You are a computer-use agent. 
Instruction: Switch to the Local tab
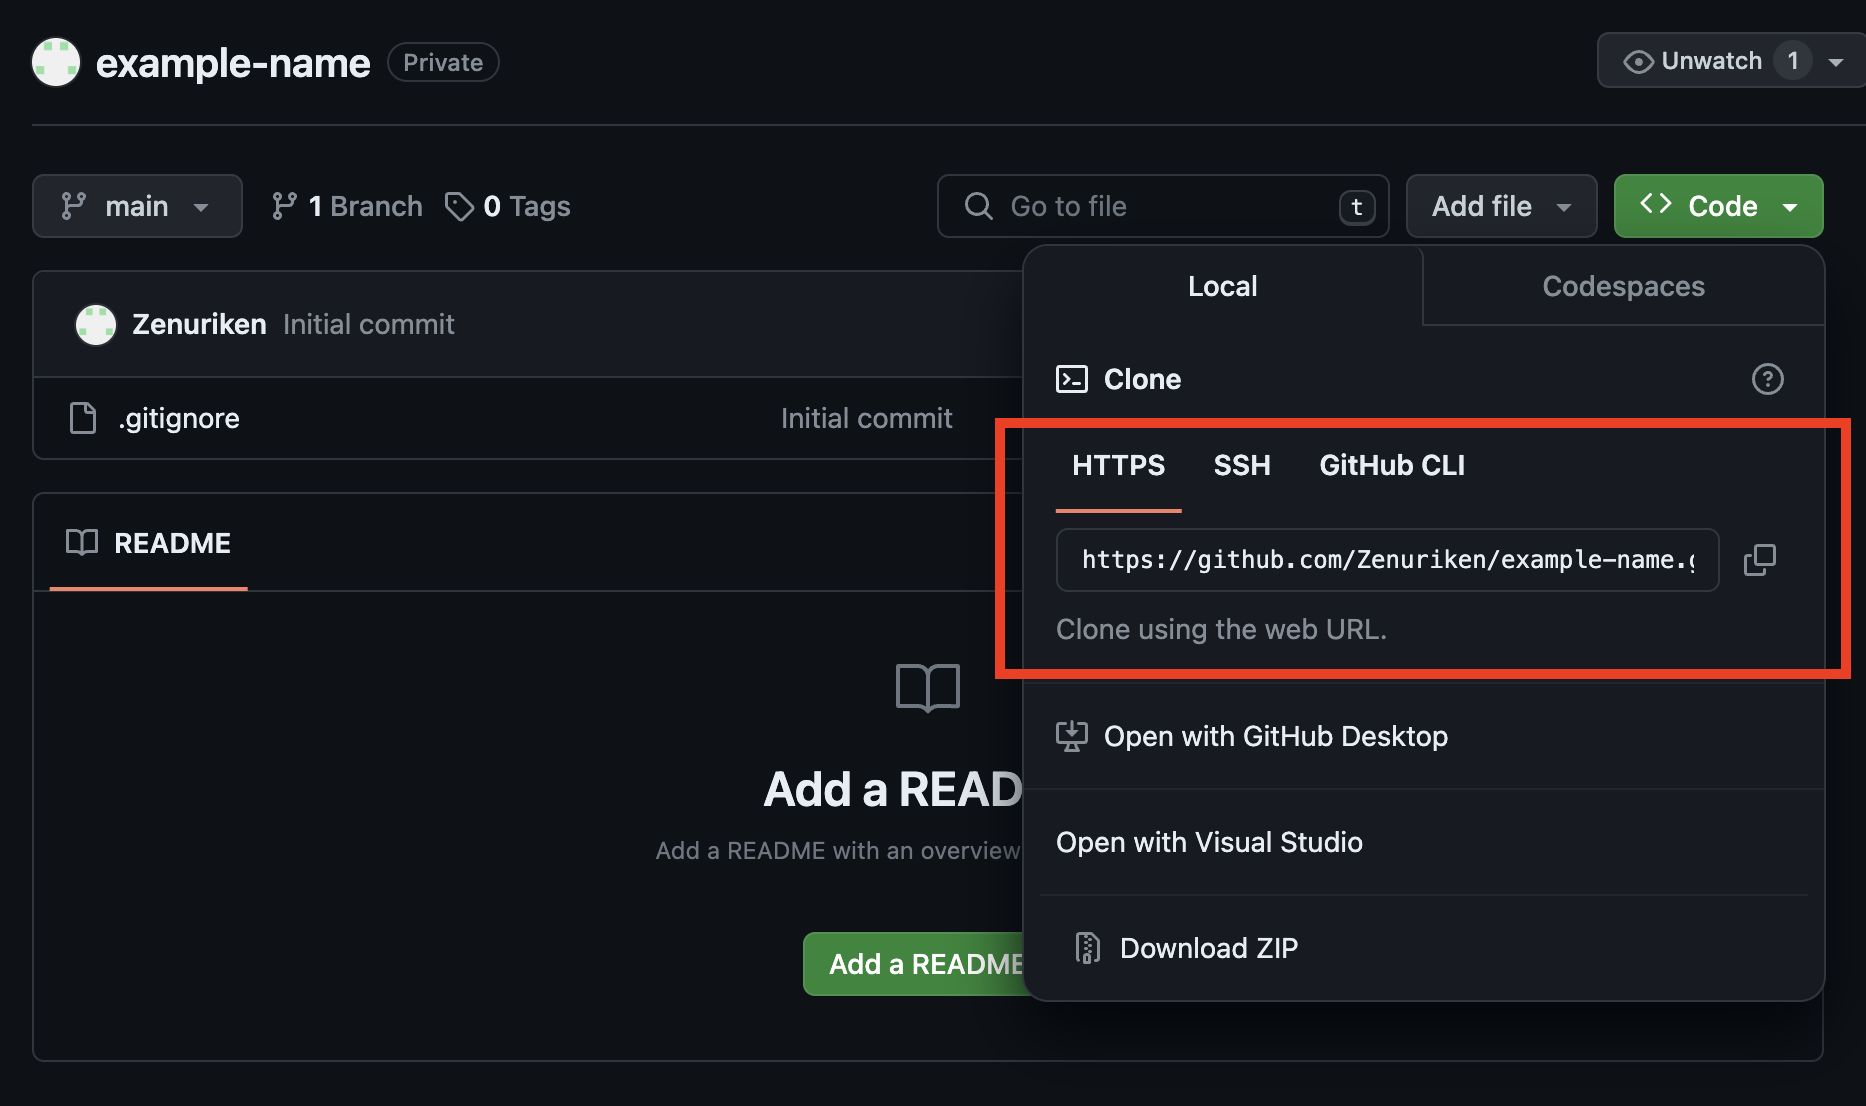tap(1222, 286)
